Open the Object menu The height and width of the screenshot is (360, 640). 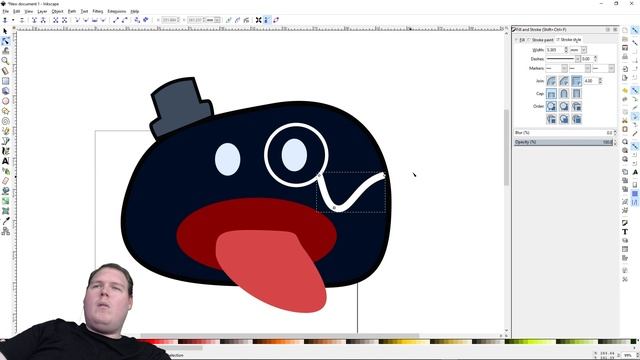(x=57, y=11)
